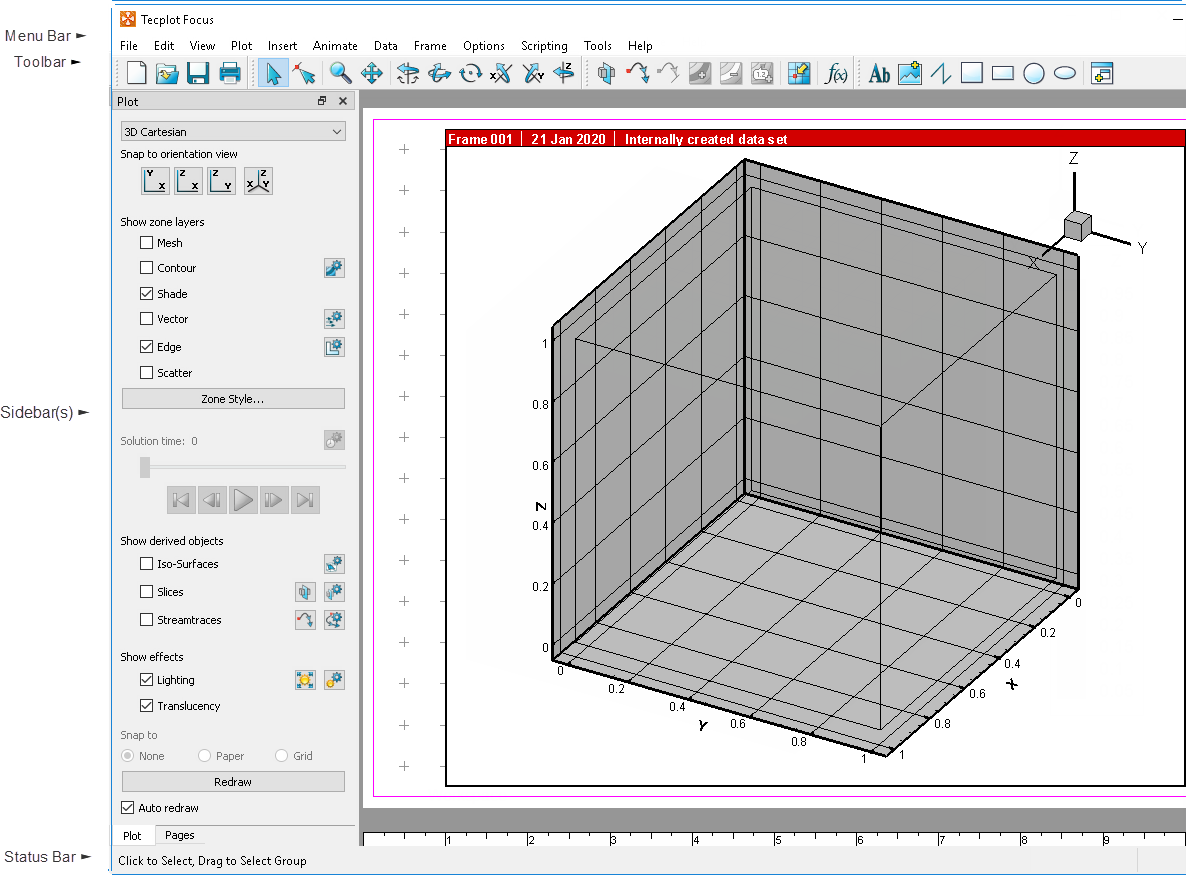This screenshot has width=1186, height=875.
Task: Open Iso-Surfaces details icon
Action: (x=334, y=563)
